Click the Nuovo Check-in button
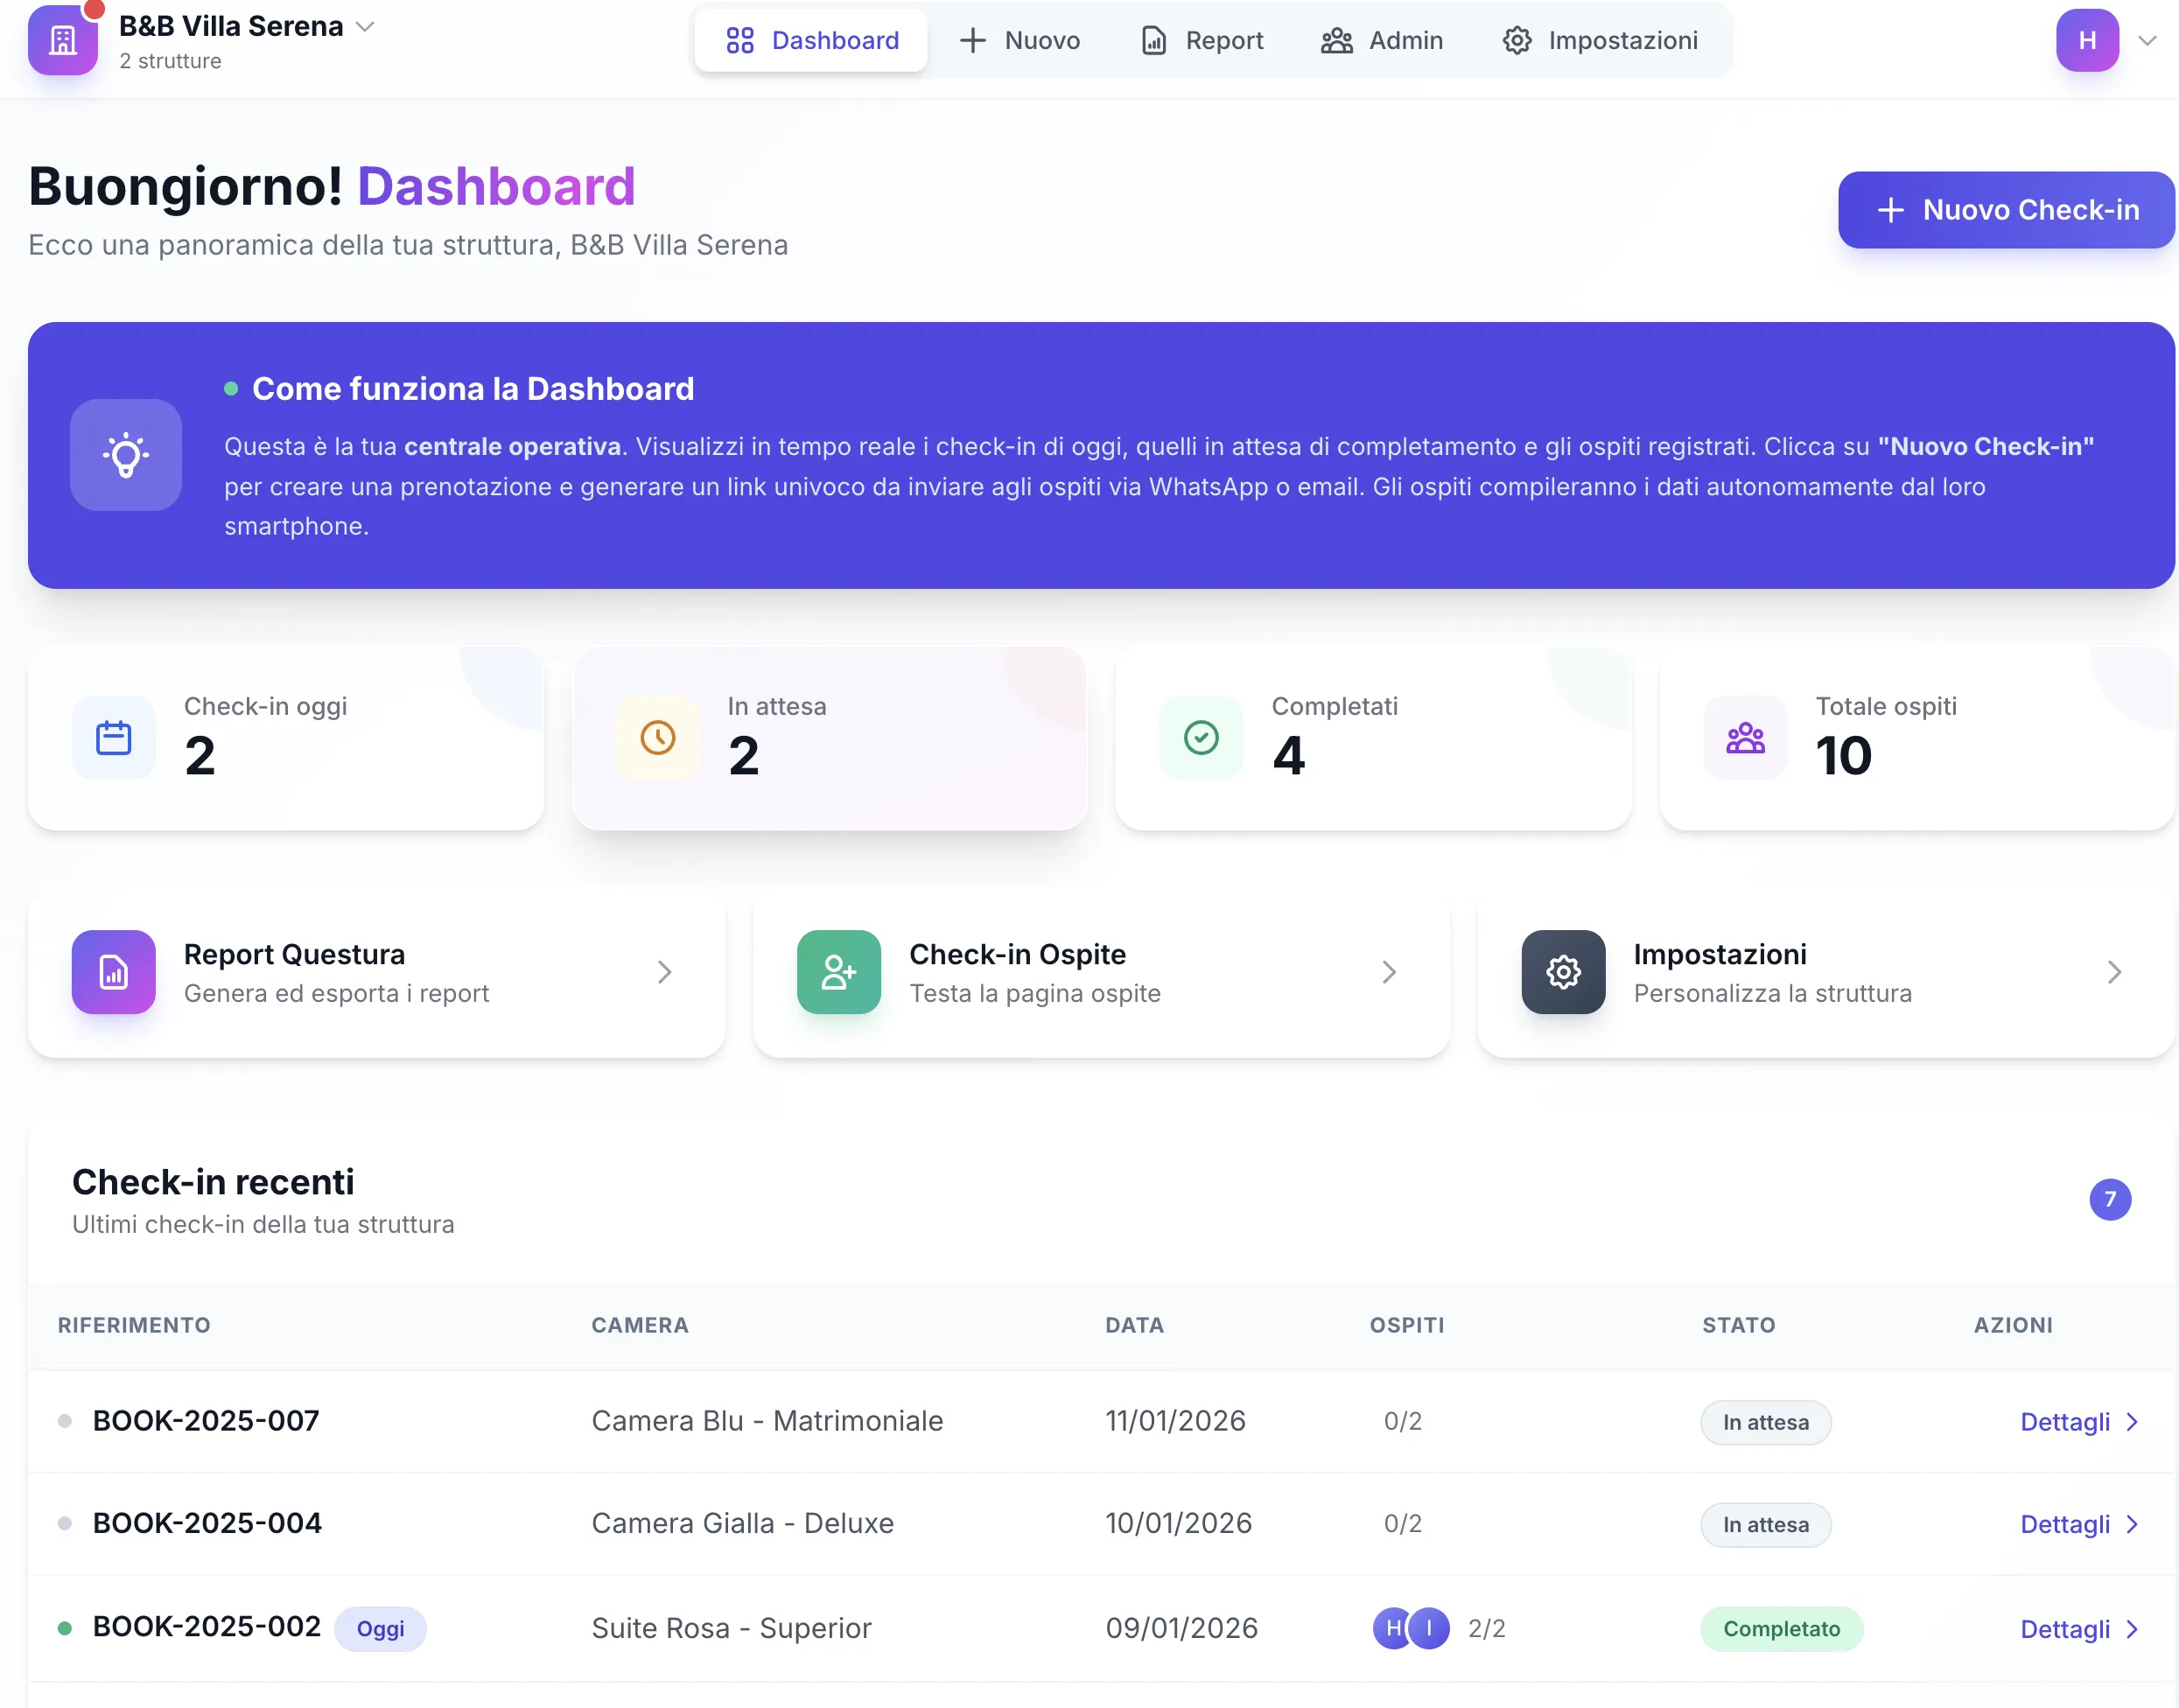This screenshot has width=2179, height=1708. [2006, 210]
